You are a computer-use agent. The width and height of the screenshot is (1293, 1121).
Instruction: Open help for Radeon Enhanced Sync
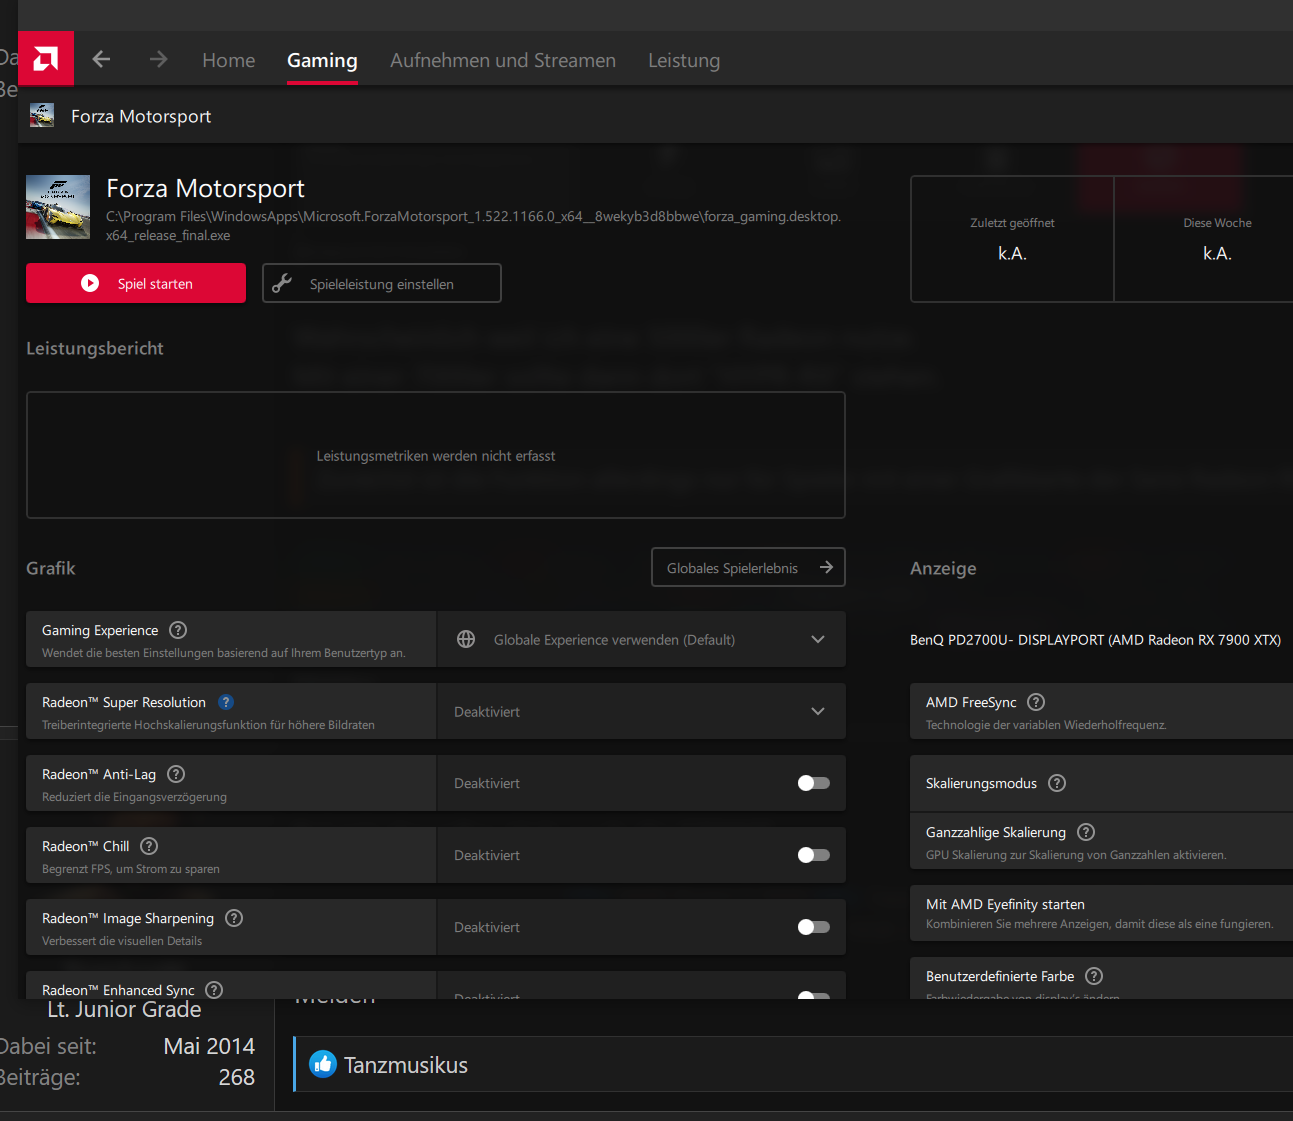coord(214,990)
